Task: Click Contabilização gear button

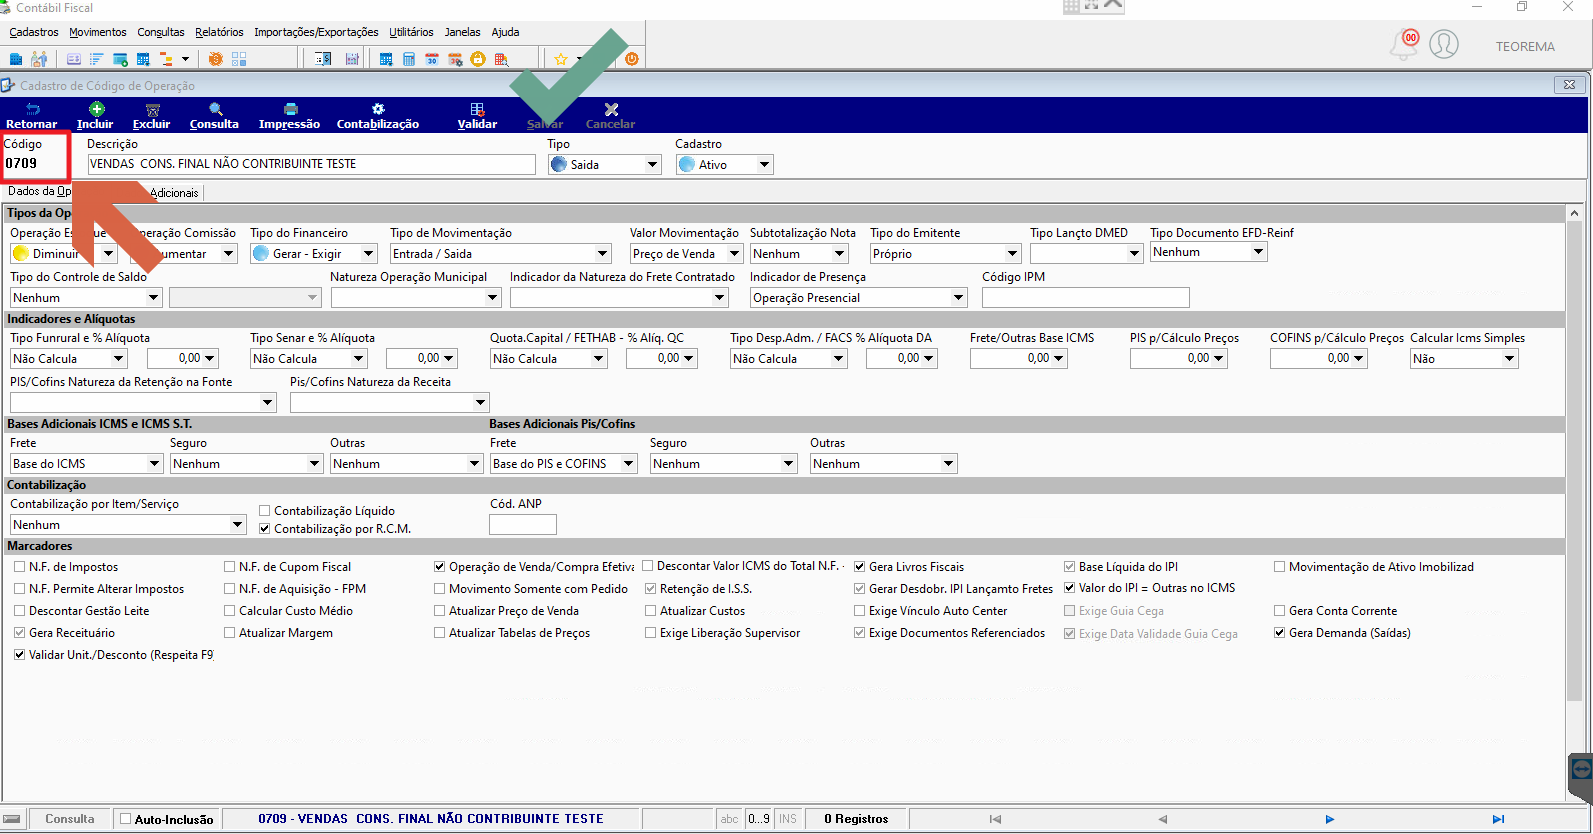Action: pyautogui.click(x=378, y=116)
